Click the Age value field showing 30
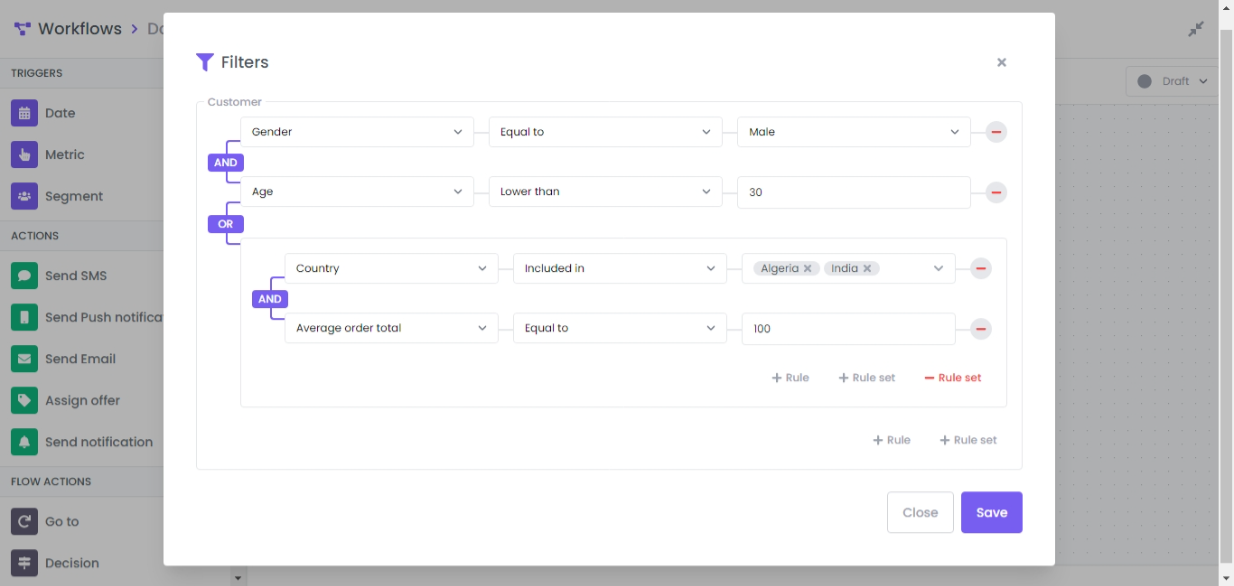 (853, 192)
